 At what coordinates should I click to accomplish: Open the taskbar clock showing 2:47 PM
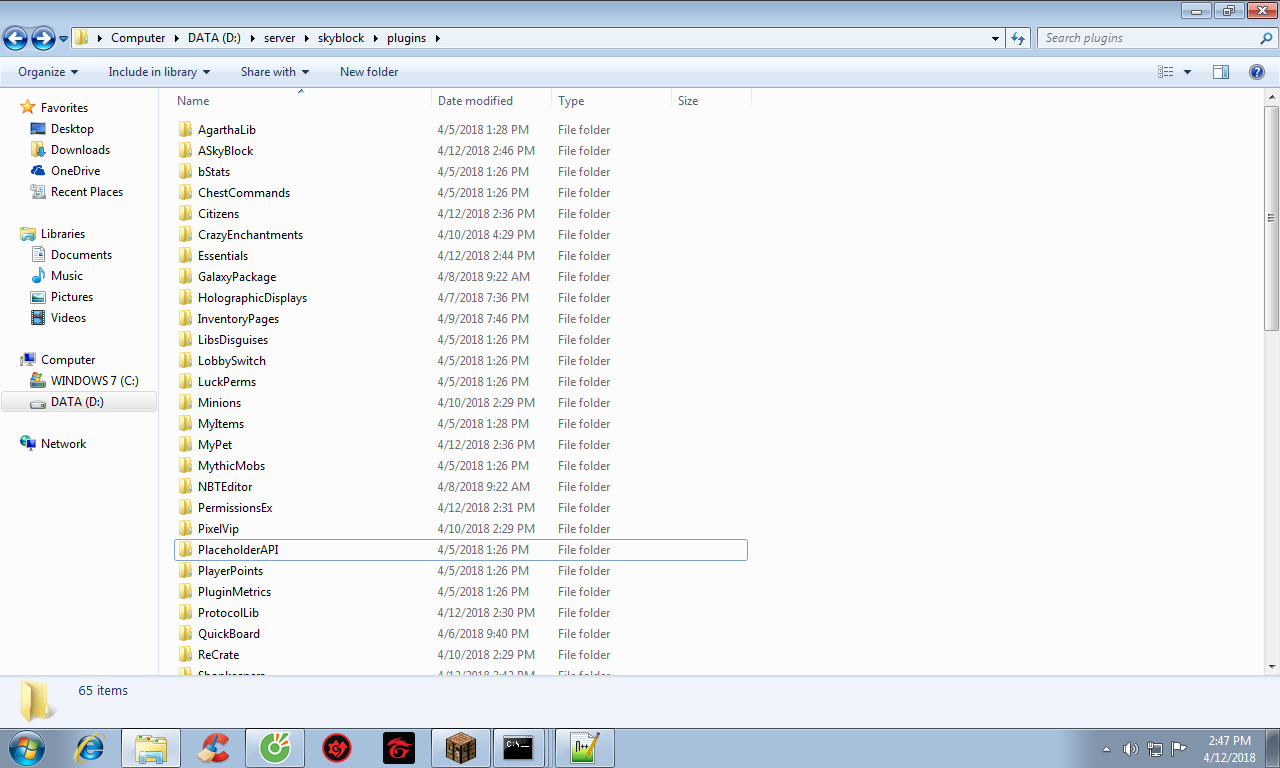pos(1229,749)
